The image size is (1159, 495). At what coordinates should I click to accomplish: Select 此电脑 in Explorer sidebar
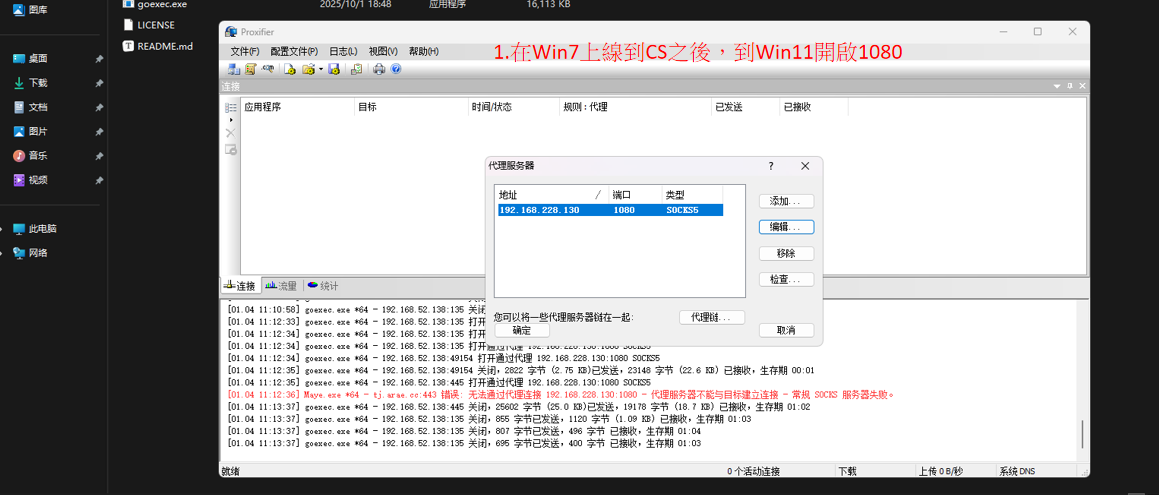coord(43,228)
